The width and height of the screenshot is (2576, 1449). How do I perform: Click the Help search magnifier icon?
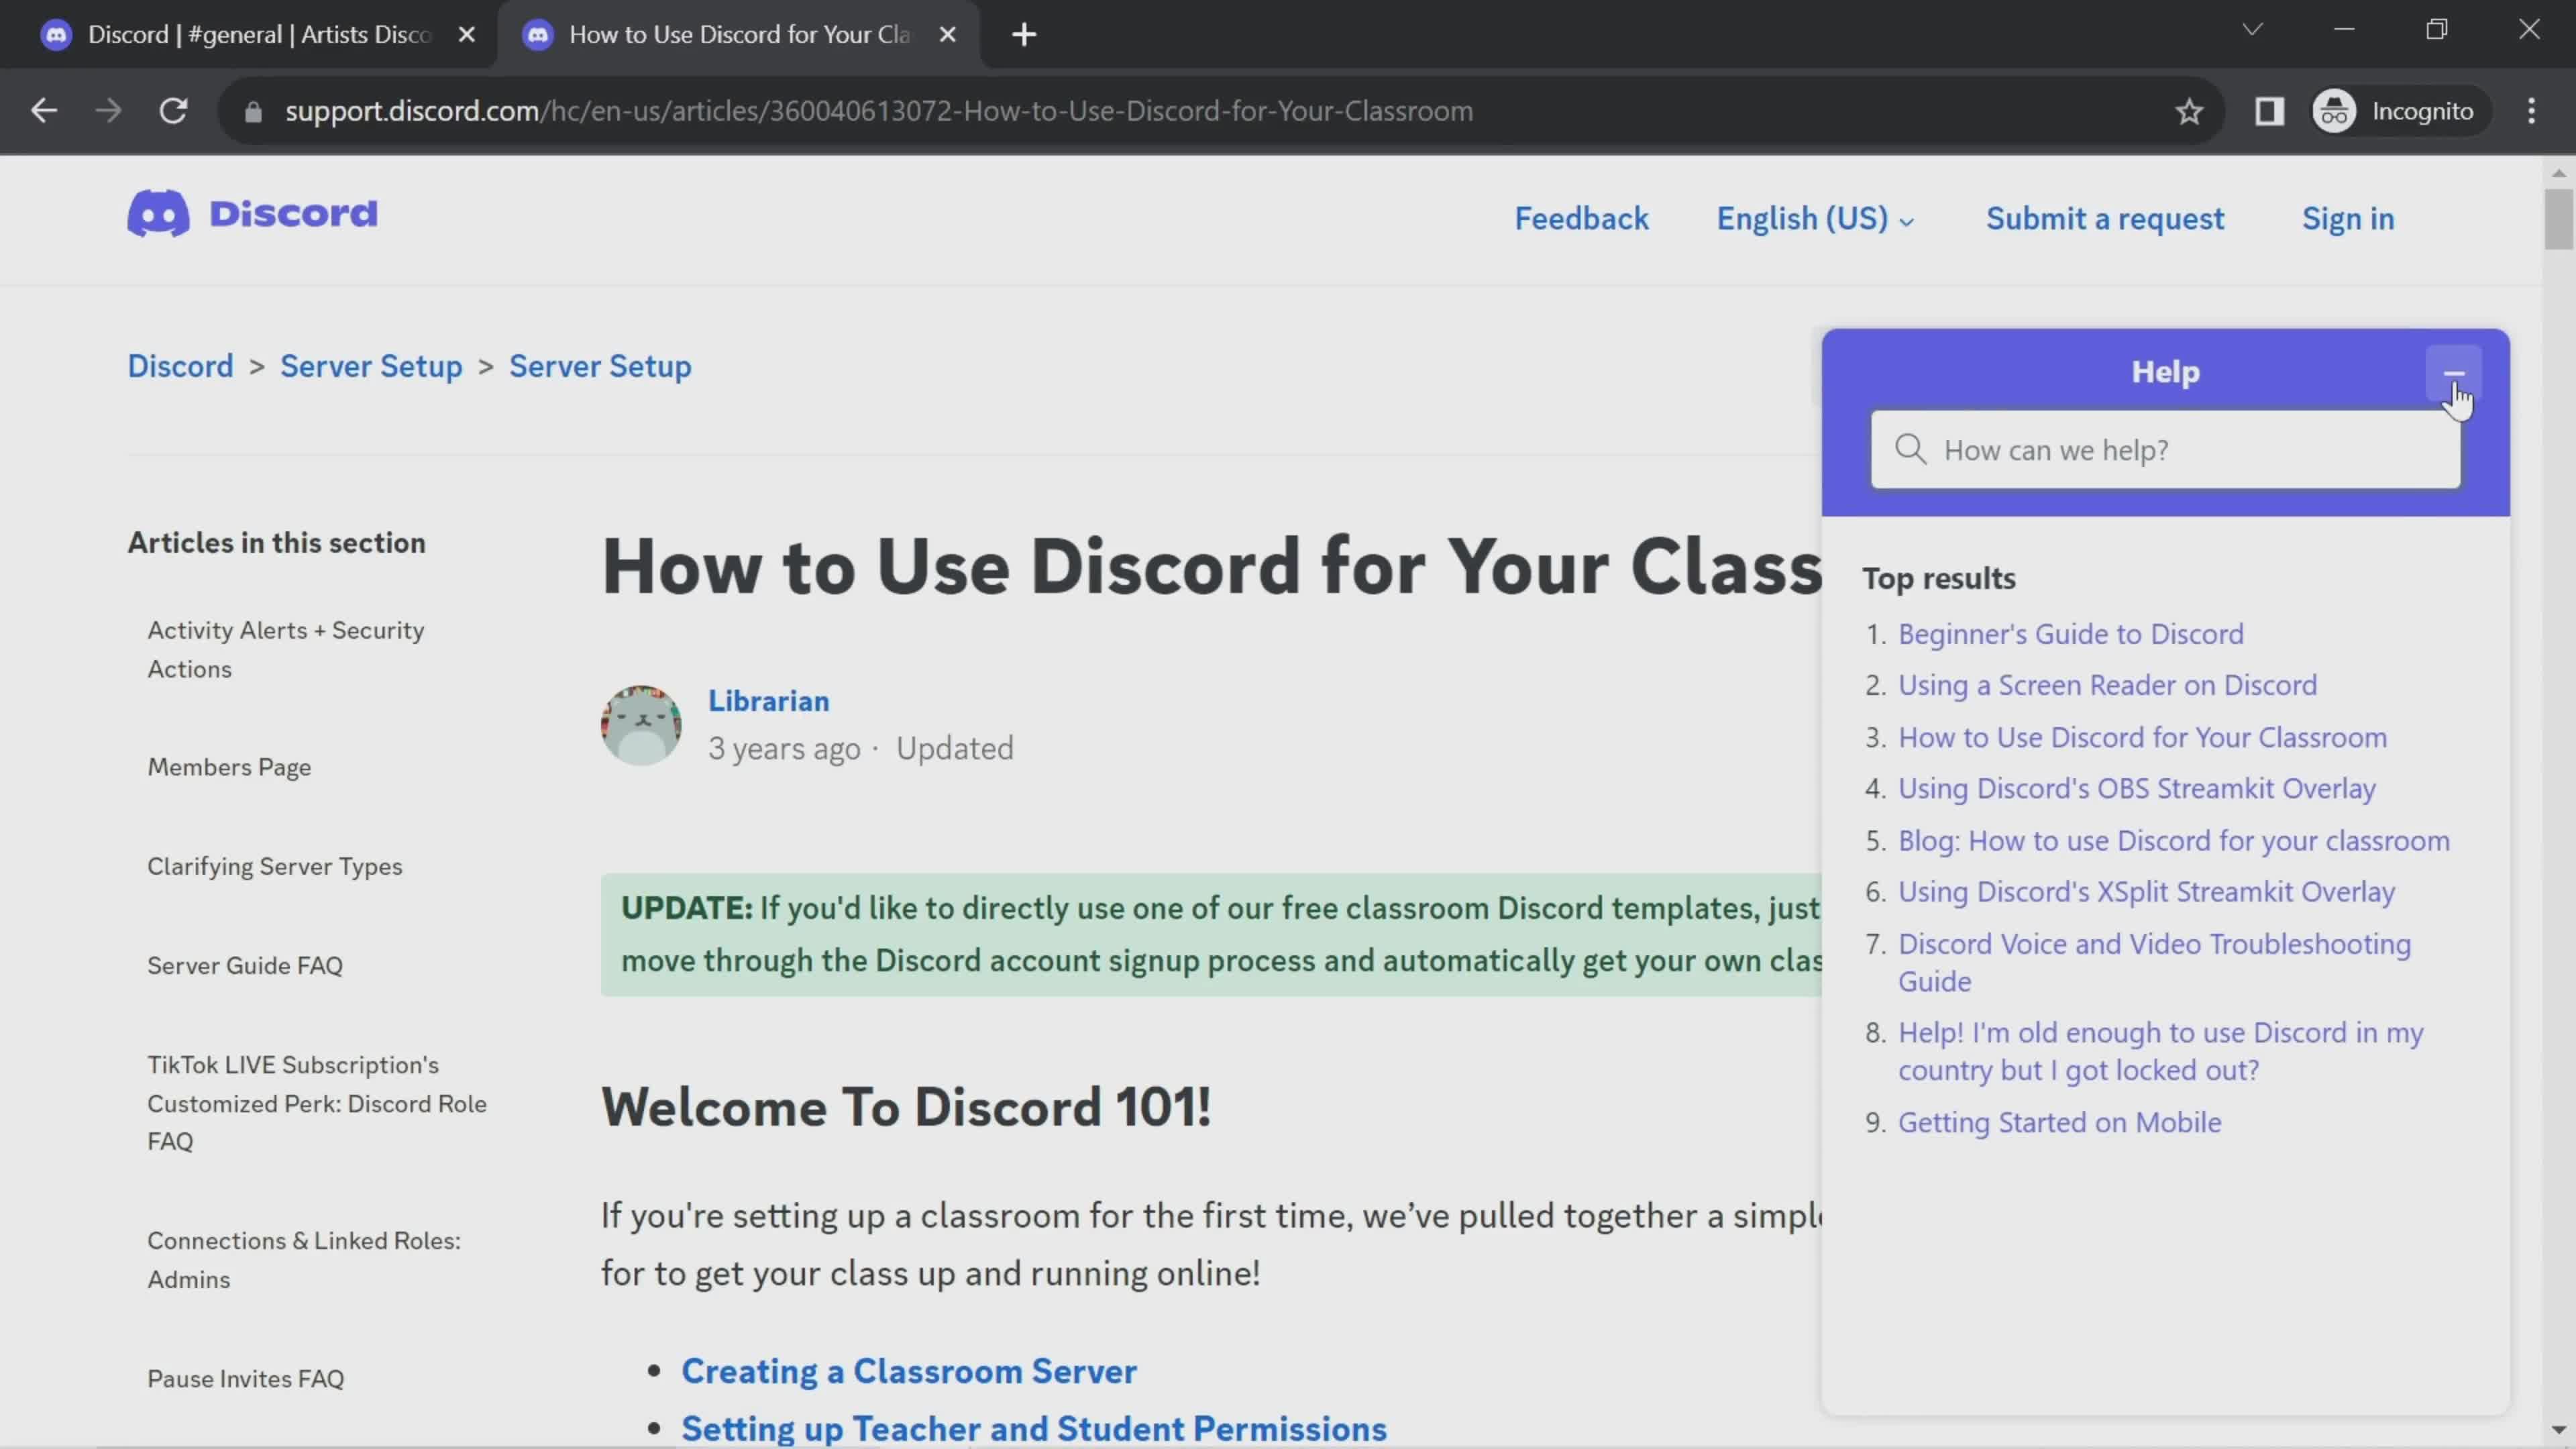tap(1910, 449)
